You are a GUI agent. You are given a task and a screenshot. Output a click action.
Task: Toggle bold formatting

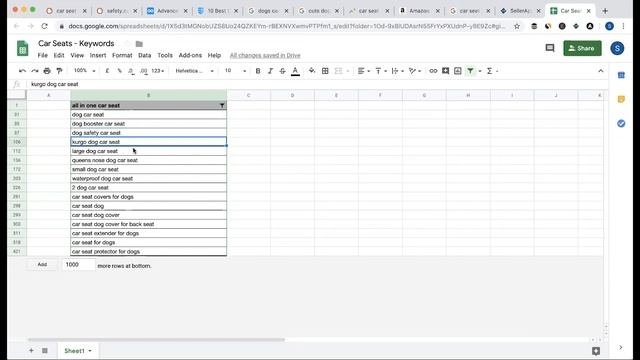(258, 71)
